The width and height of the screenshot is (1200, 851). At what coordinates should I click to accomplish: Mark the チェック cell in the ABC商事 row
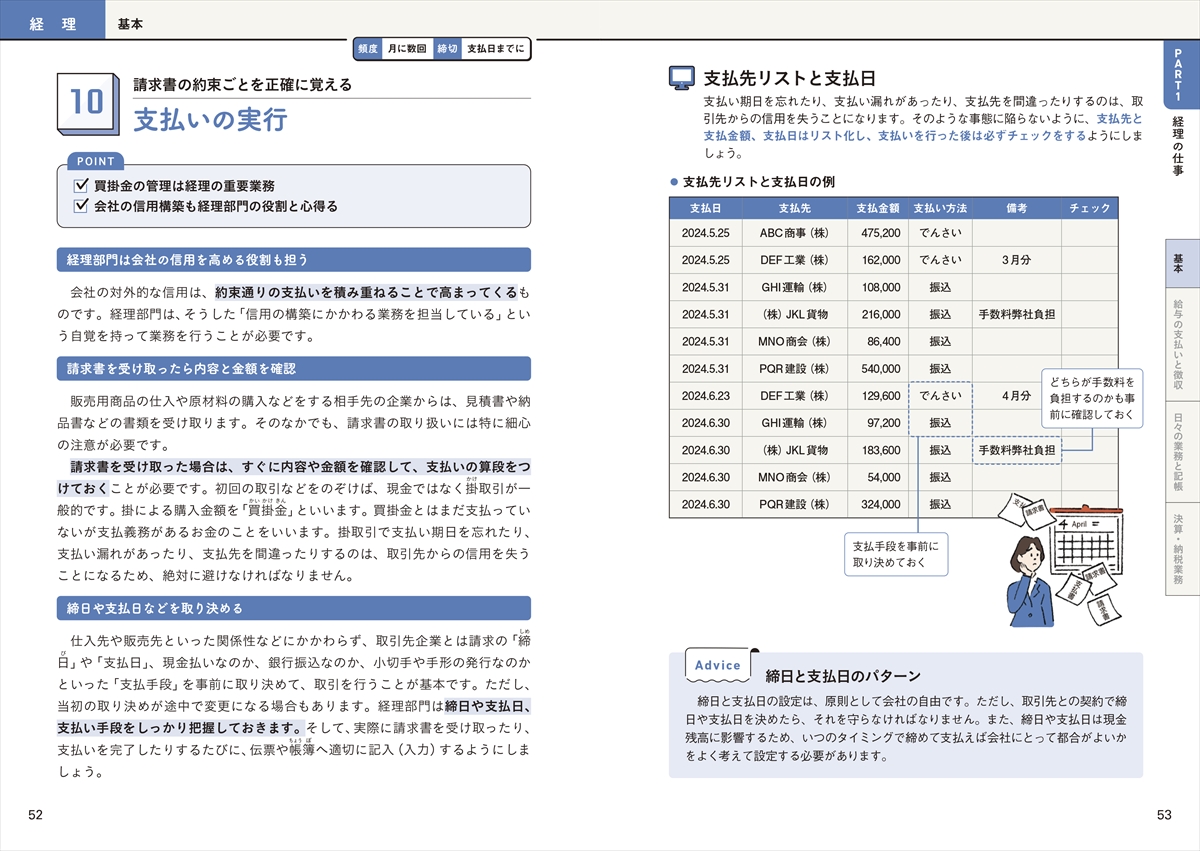[1089, 232]
